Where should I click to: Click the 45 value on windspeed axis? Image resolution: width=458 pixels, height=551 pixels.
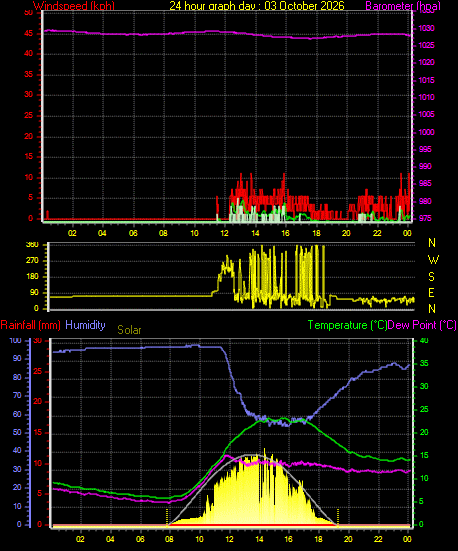pos(28,34)
